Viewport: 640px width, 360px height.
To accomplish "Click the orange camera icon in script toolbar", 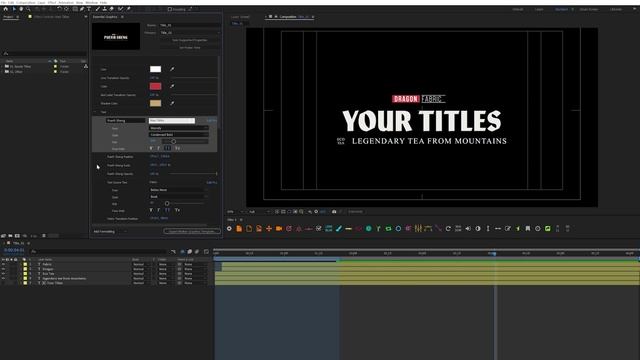I will (279, 229).
